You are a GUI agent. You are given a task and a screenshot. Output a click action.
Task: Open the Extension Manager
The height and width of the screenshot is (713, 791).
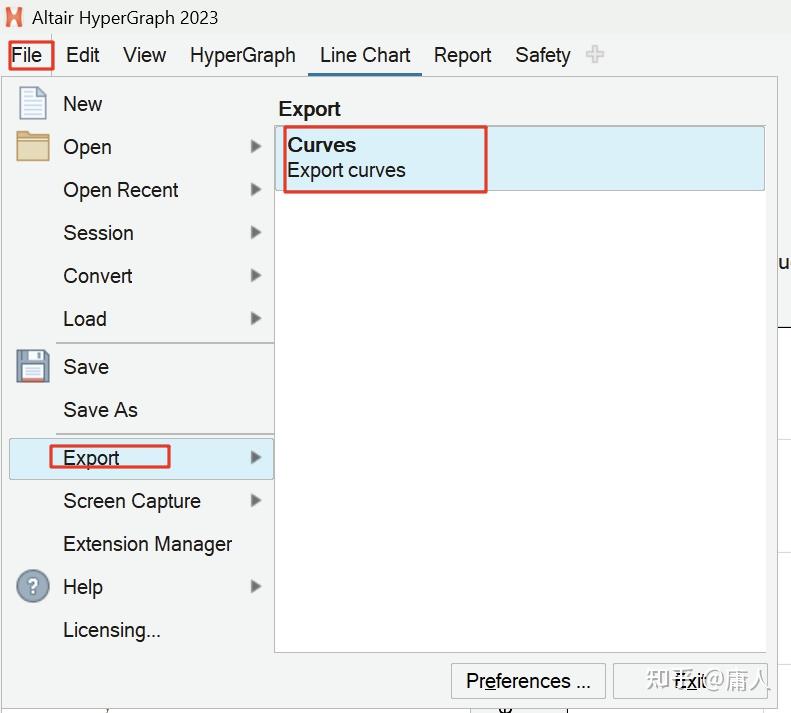pyautogui.click(x=147, y=544)
